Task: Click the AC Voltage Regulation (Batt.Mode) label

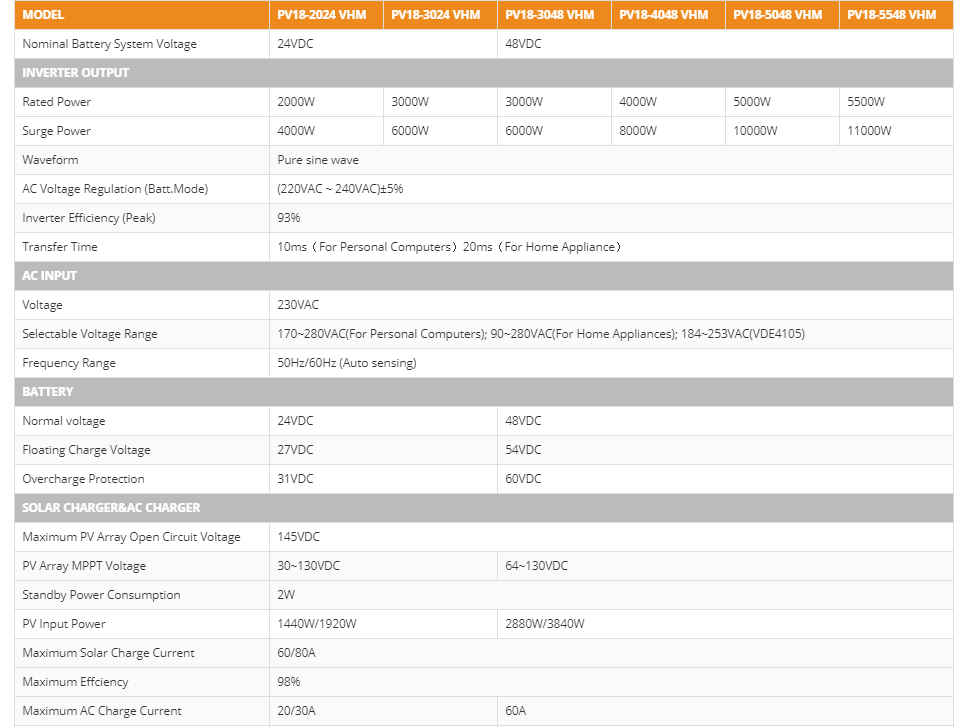Action: point(115,188)
